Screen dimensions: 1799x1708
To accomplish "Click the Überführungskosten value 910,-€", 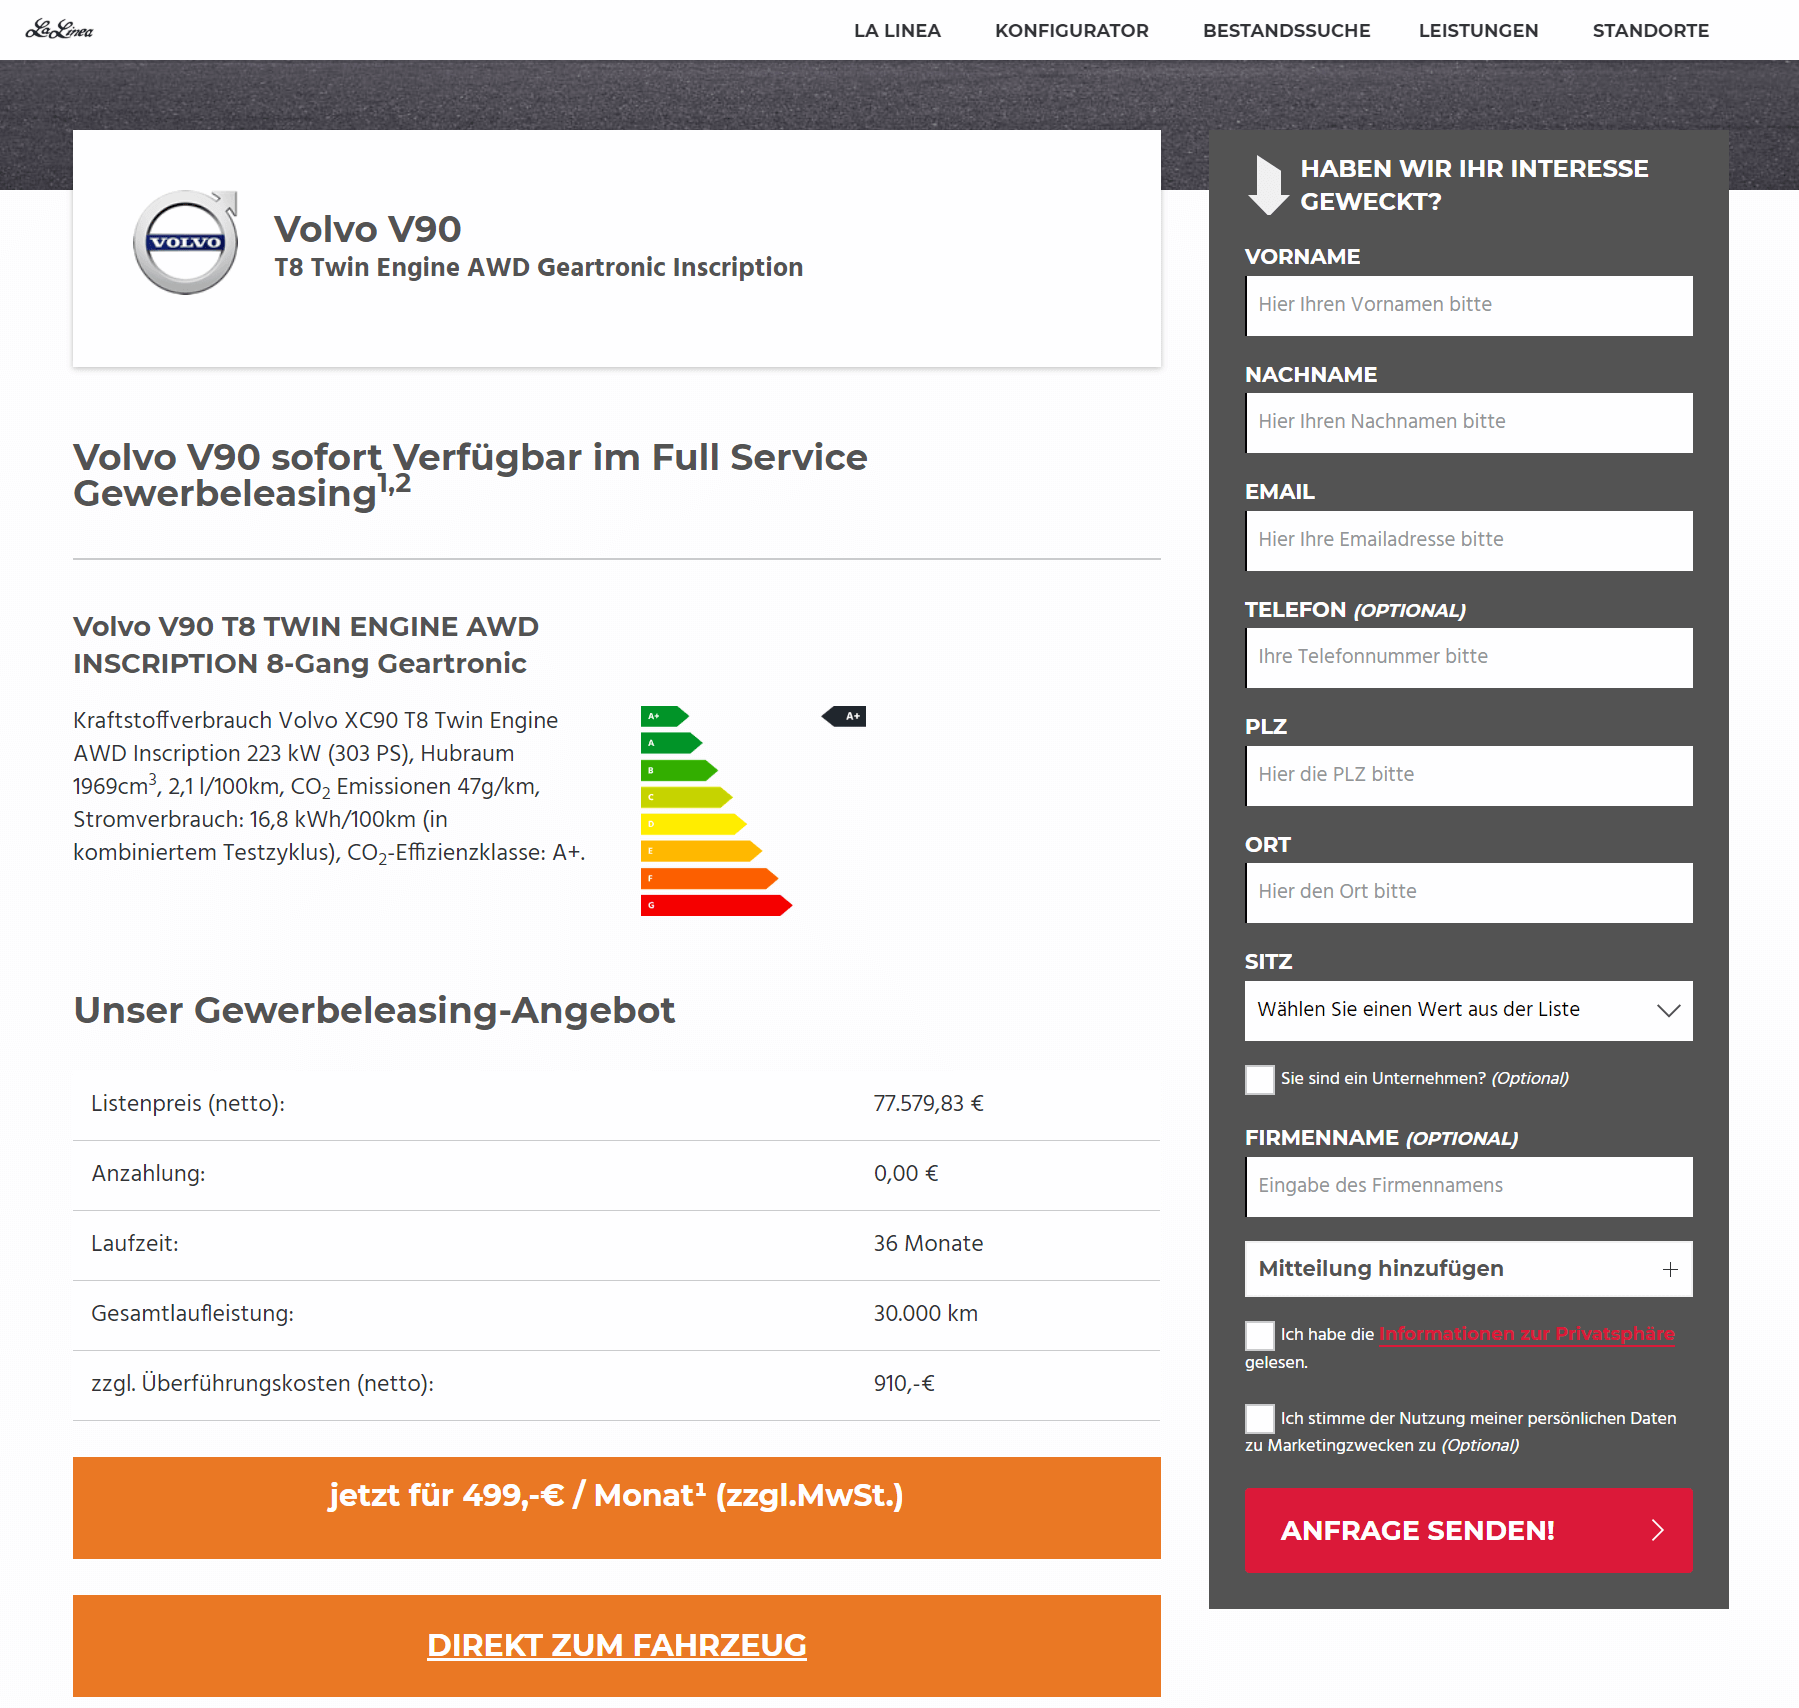I will 904,1384.
